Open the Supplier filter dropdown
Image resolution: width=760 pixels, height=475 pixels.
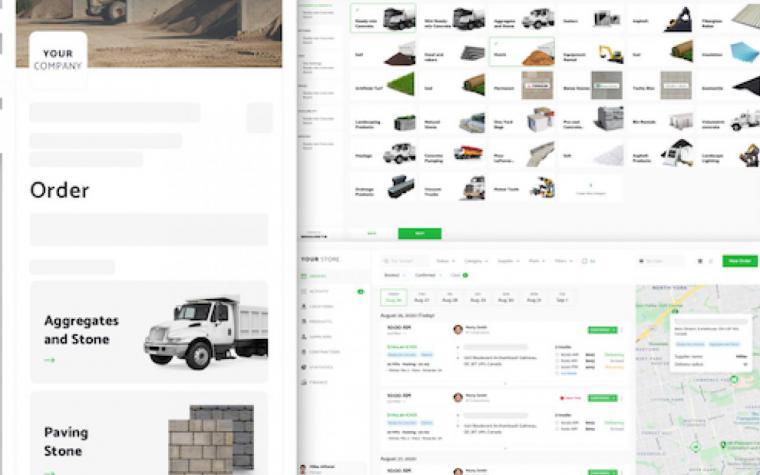point(508,261)
